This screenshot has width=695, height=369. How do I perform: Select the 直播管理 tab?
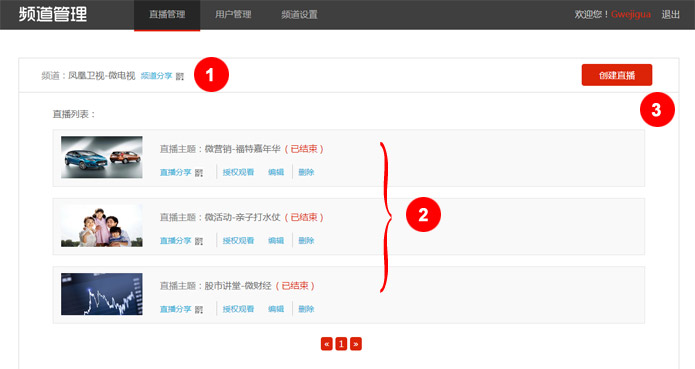167,15
